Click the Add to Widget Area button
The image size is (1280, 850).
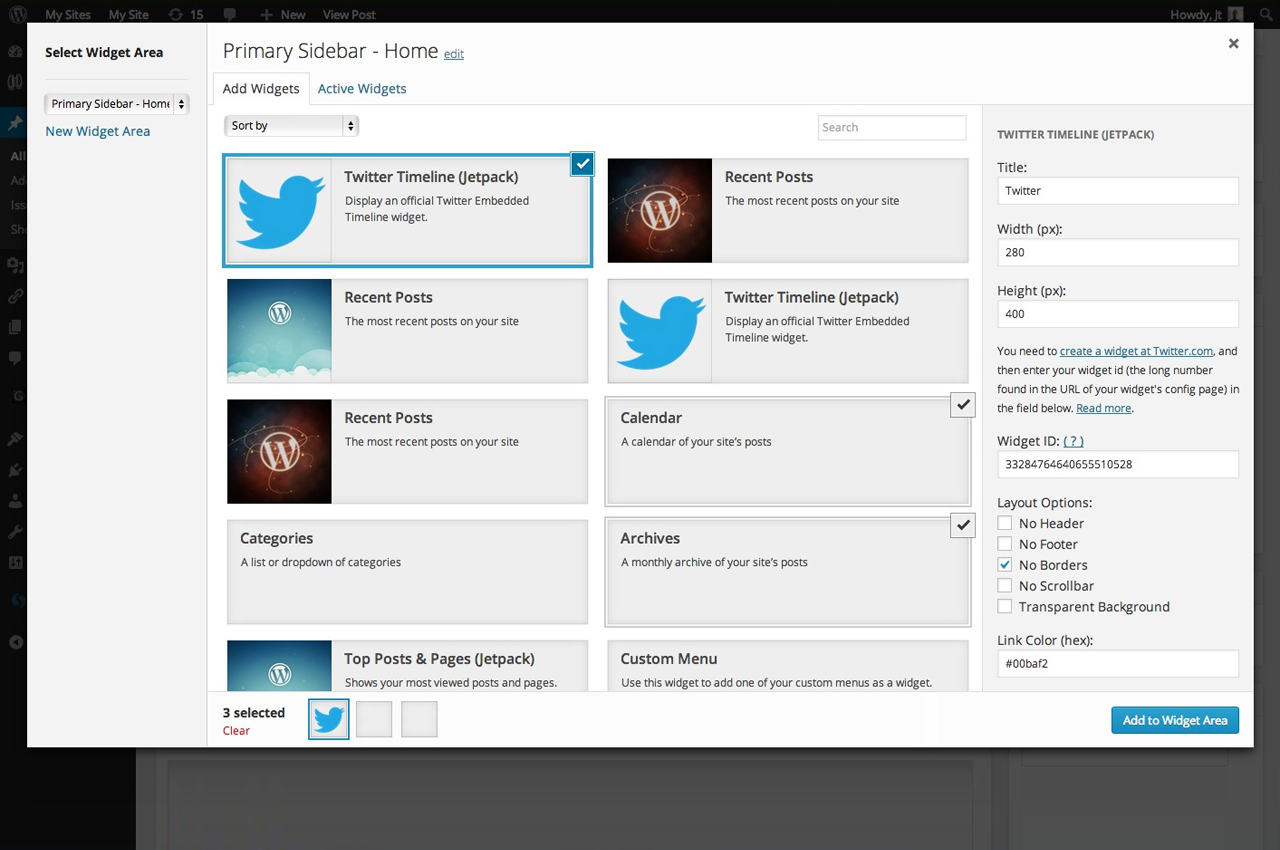(x=1174, y=720)
